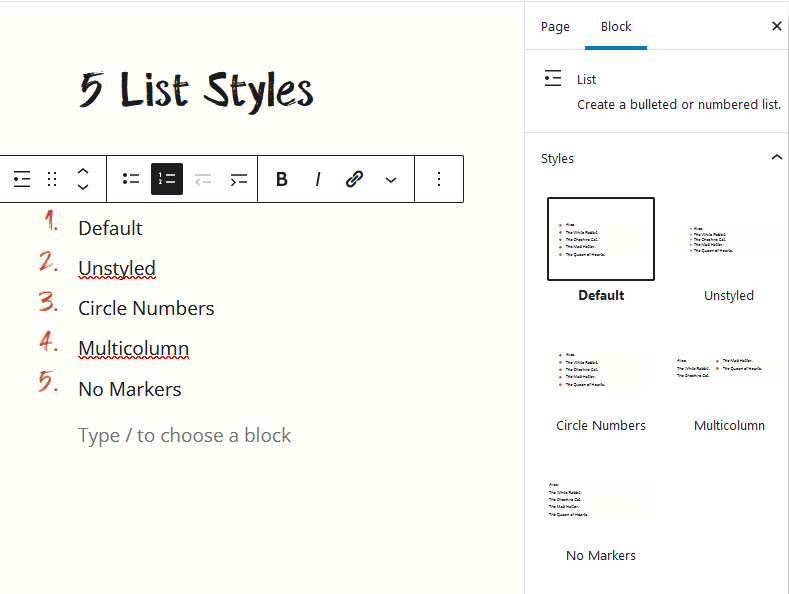Image resolution: width=789 pixels, height=594 pixels.
Task: Click the outdent list item icon
Action: coord(203,179)
